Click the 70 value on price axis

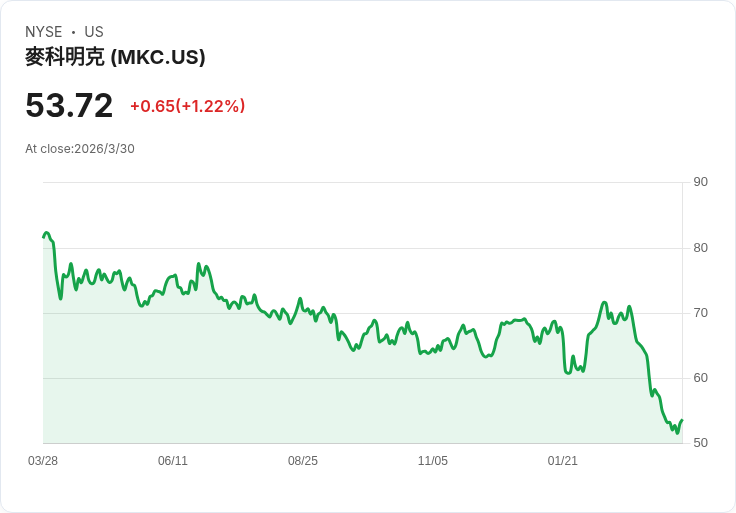[x=701, y=313]
